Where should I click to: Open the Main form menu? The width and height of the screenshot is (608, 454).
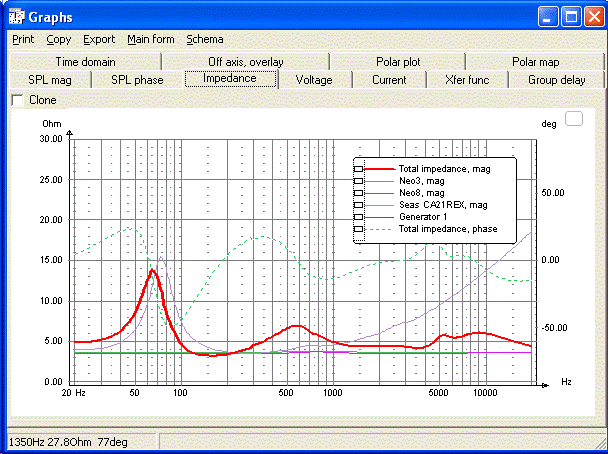click(x=151, y=40)
